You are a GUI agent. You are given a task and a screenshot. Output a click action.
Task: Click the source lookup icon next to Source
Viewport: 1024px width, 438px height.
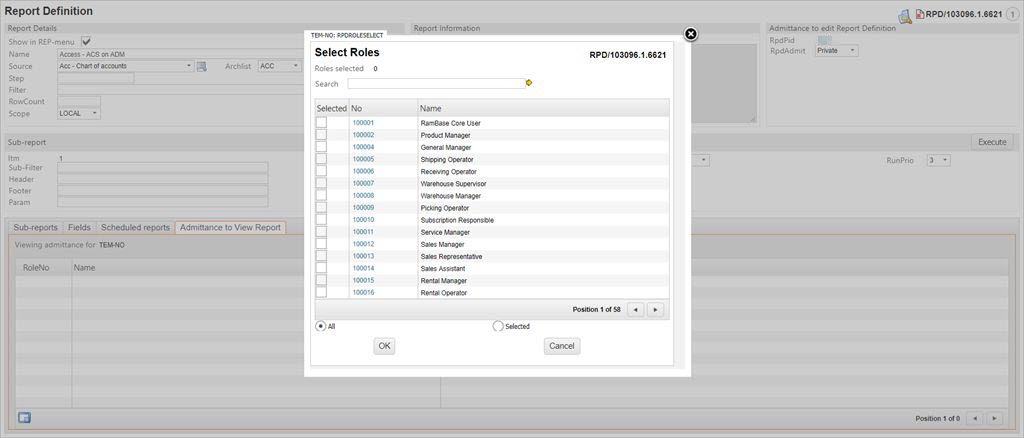[x=201, y=66]
